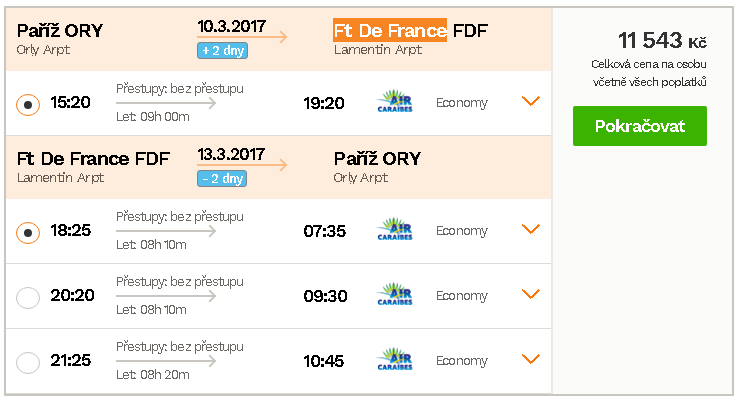Select the 18:25 return flight radio button
This screenshot has height=405, width=740.
click(x=28, y=232)
